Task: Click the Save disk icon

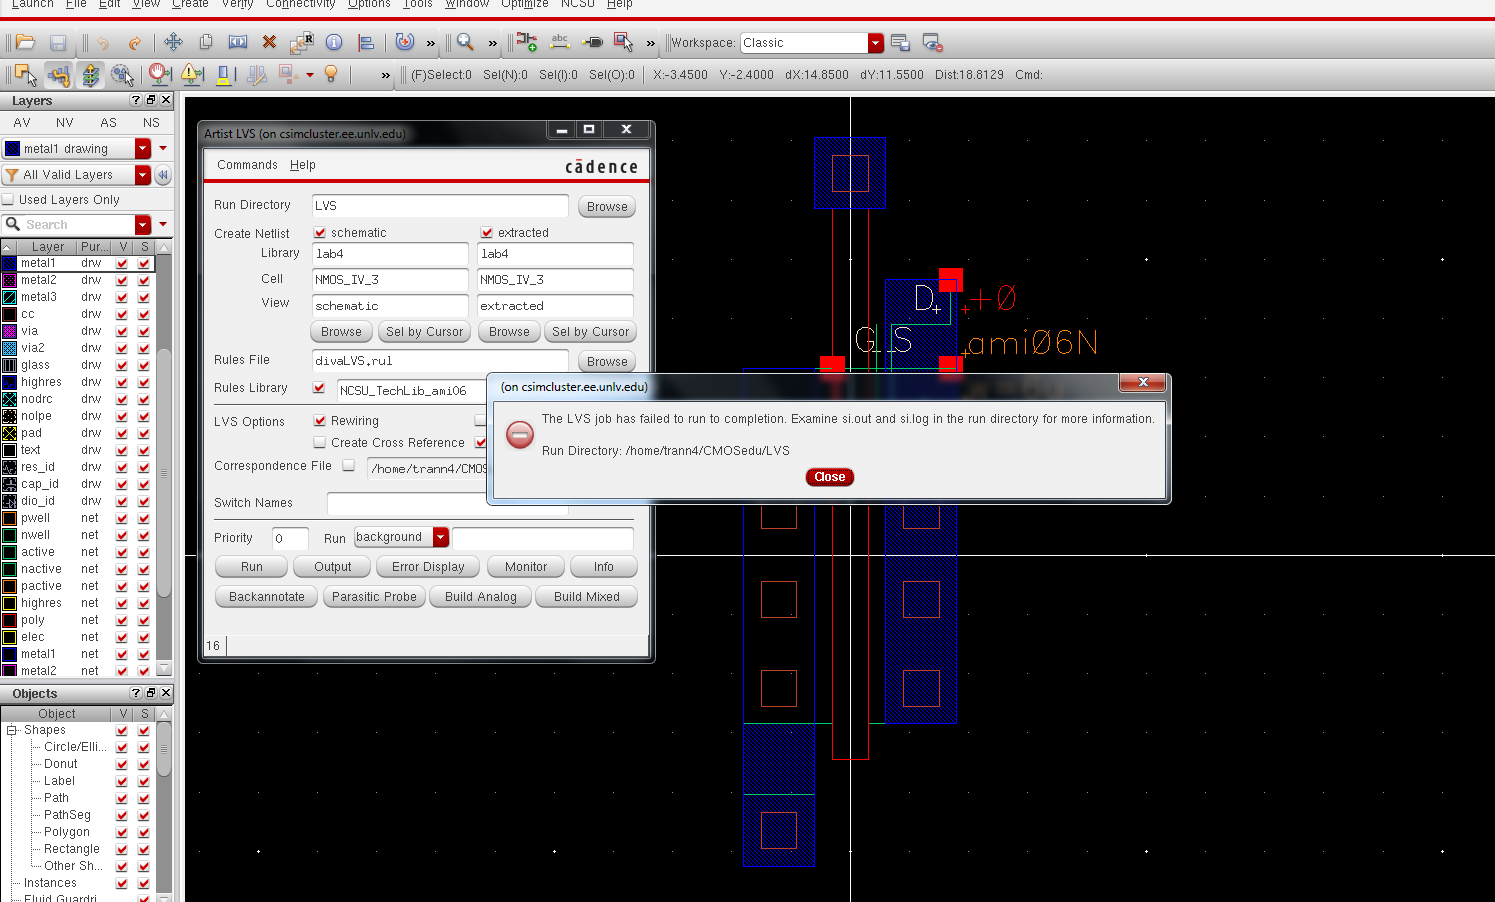Action: pyautogui.click(x=58, y=42)
